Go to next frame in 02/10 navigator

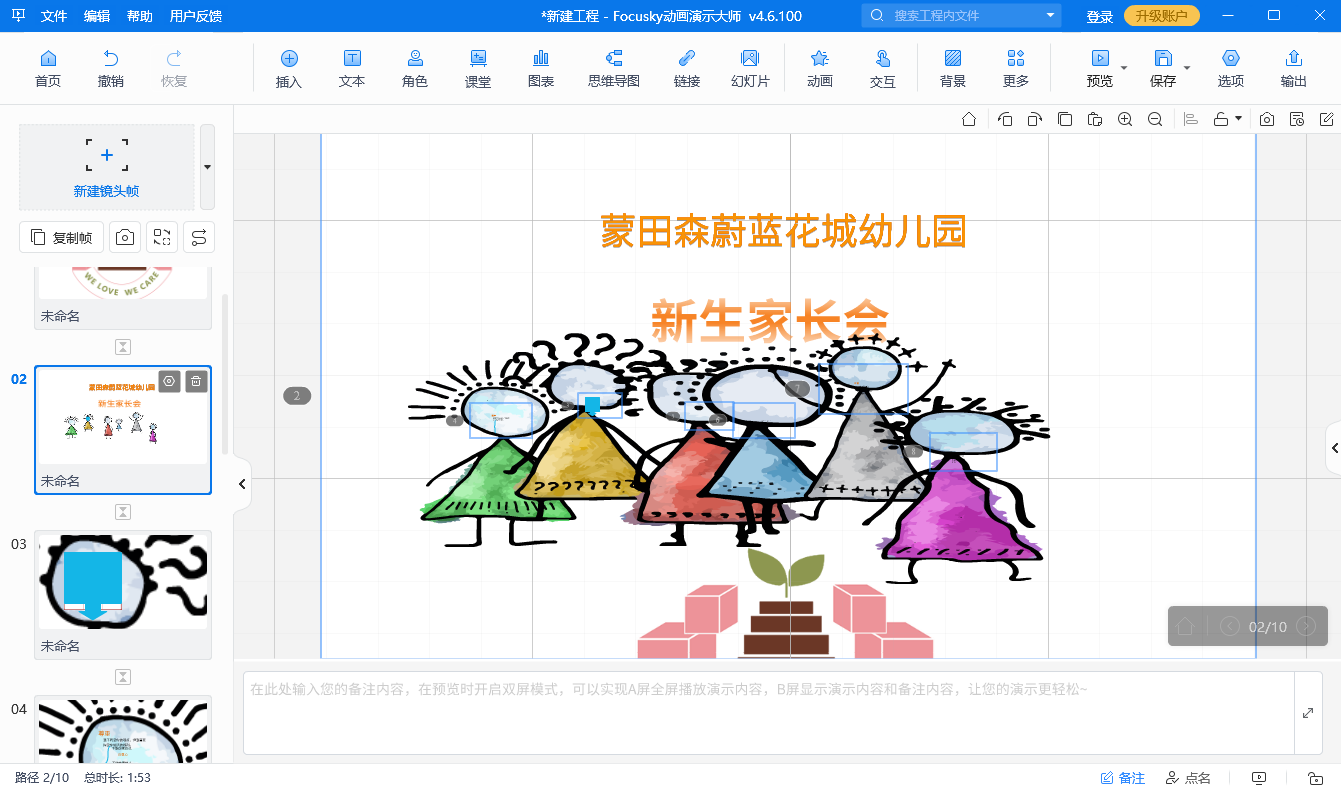coord(1306,627)
